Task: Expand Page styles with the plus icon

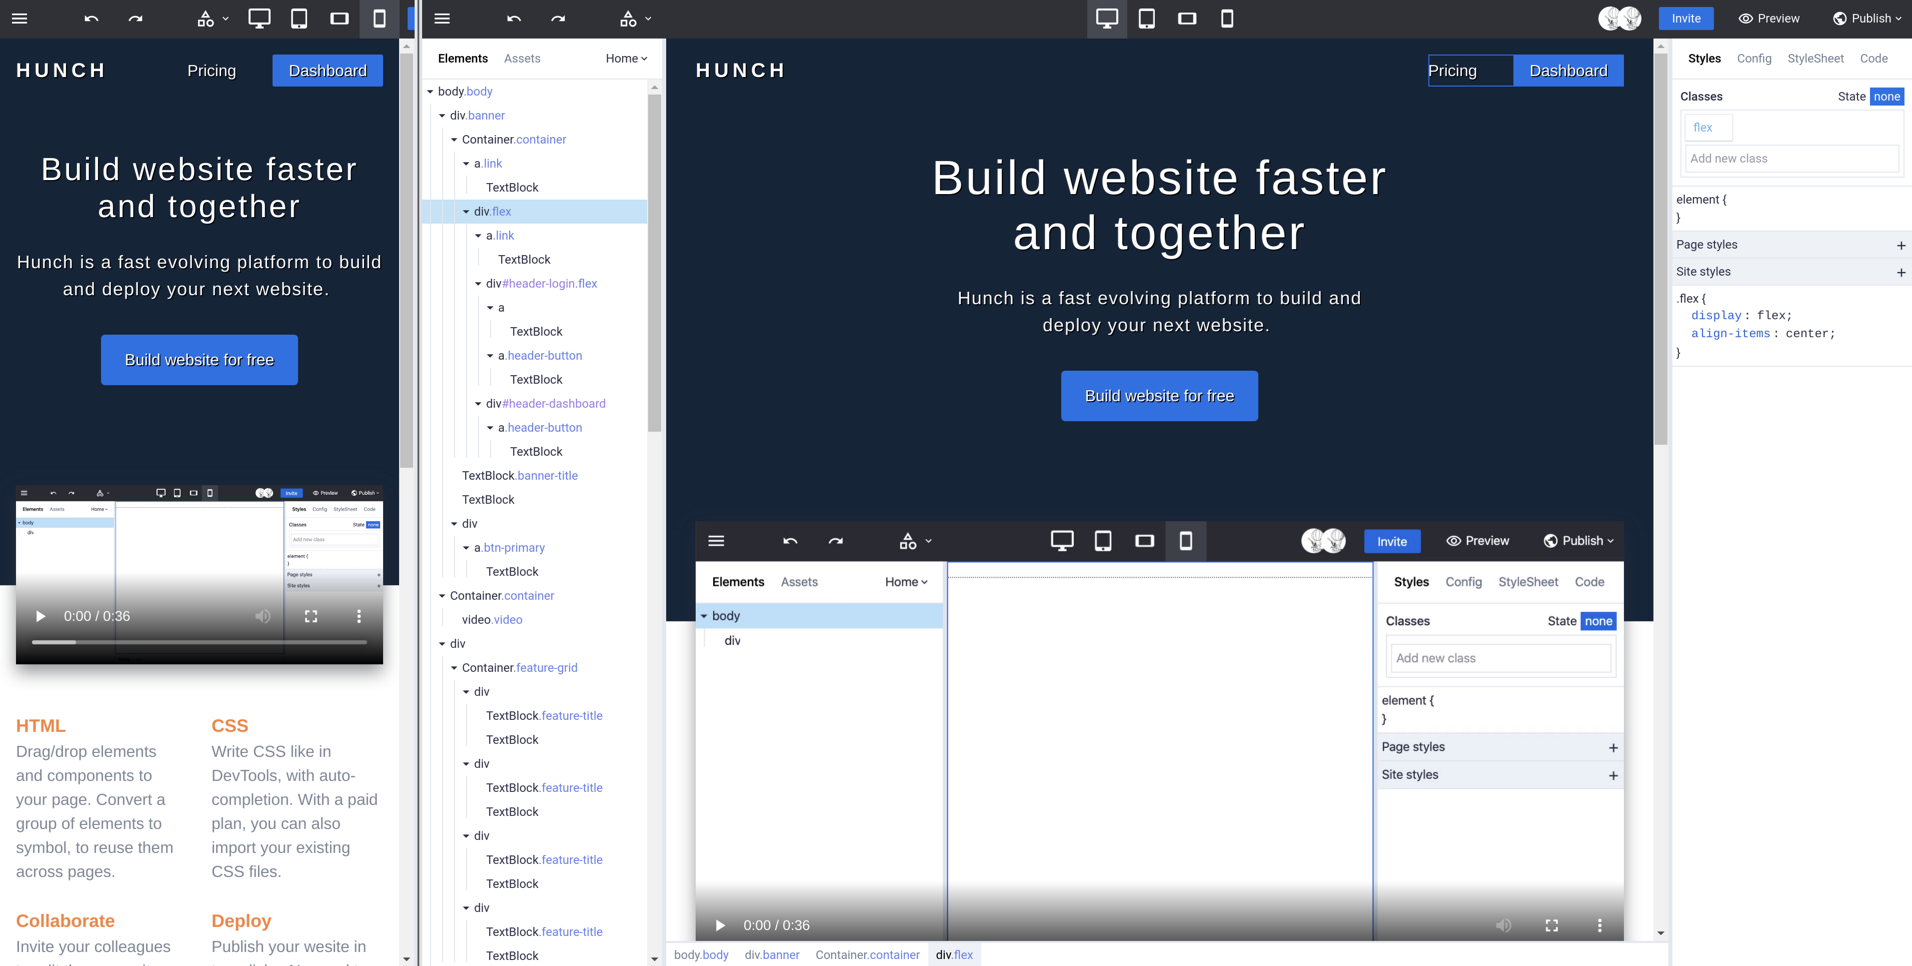Action: coord(1900,245)
